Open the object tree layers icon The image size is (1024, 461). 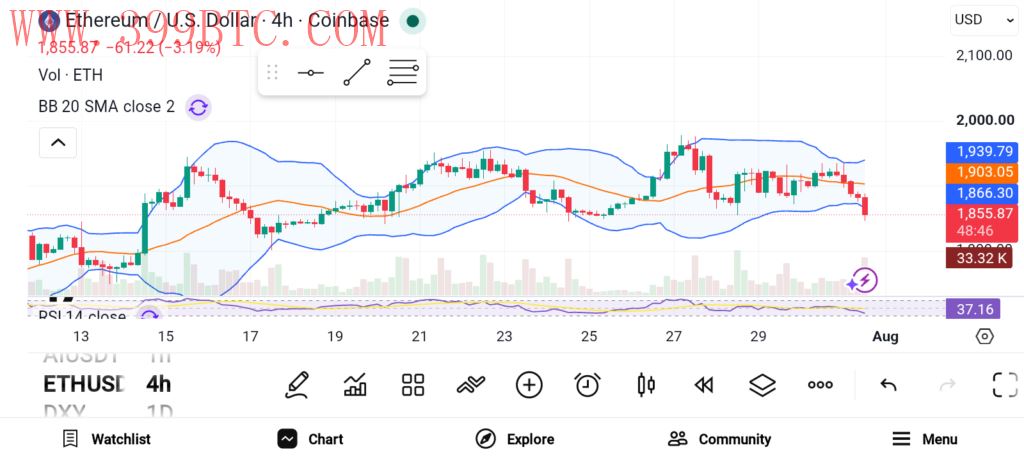pyautogui.click(x=761, y=385)
